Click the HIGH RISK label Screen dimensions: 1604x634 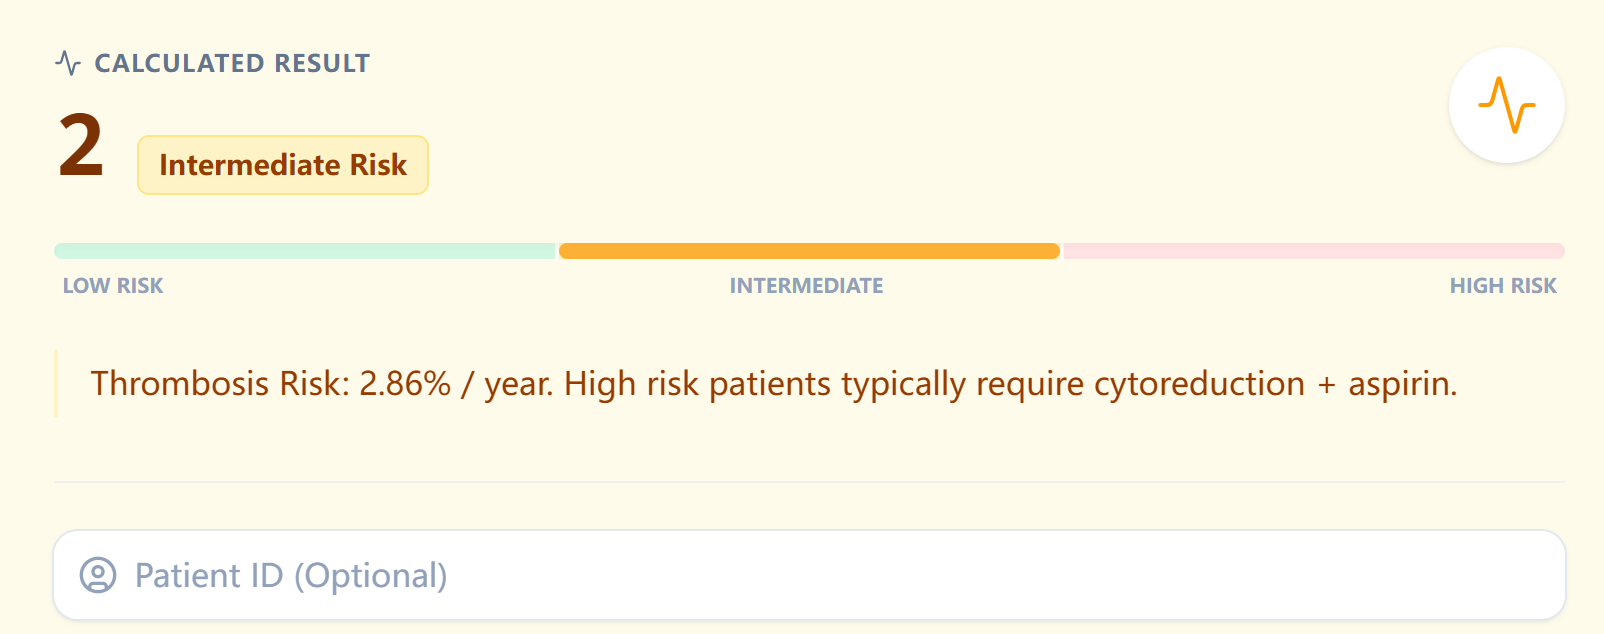pos(1503,285)
